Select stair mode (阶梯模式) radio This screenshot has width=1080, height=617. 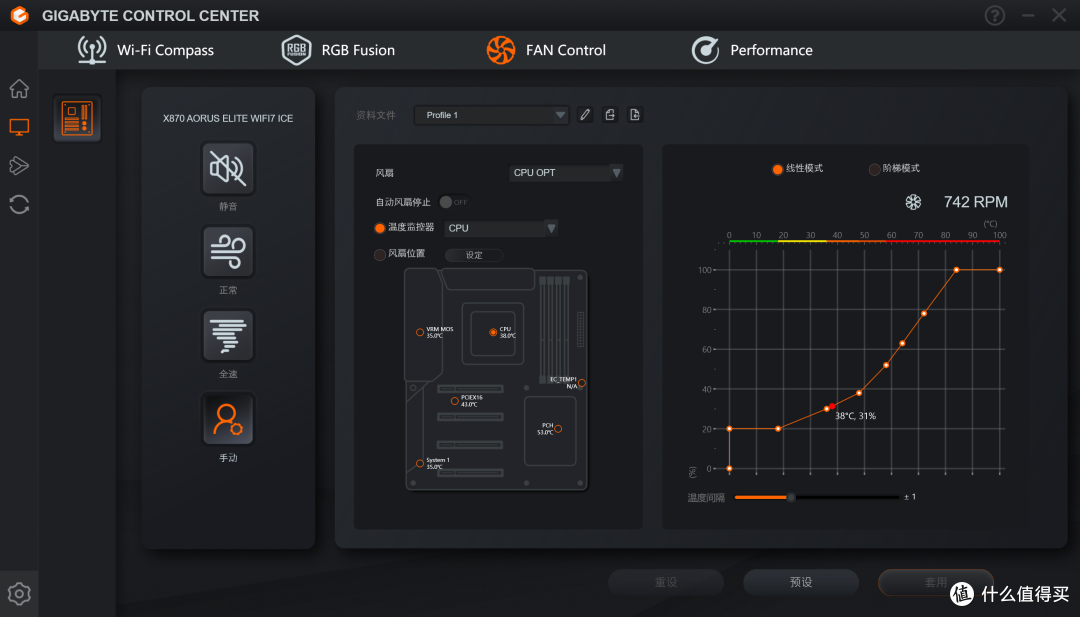874,169
